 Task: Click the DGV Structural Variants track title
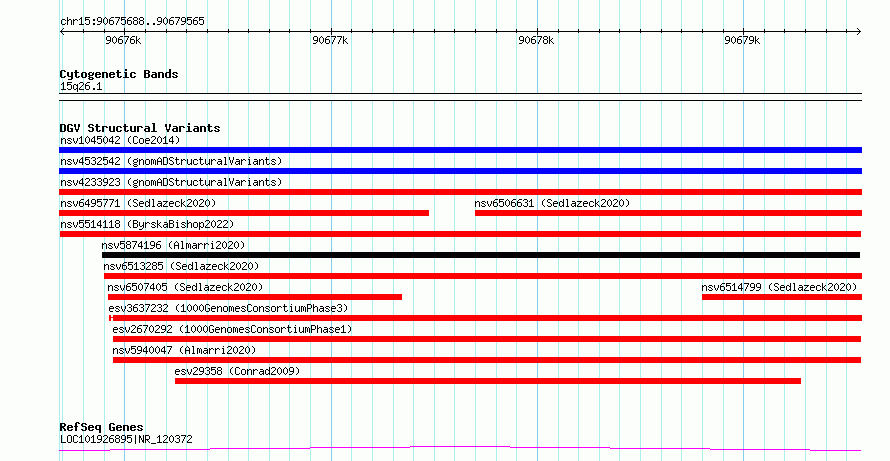(x=140, y=128)
